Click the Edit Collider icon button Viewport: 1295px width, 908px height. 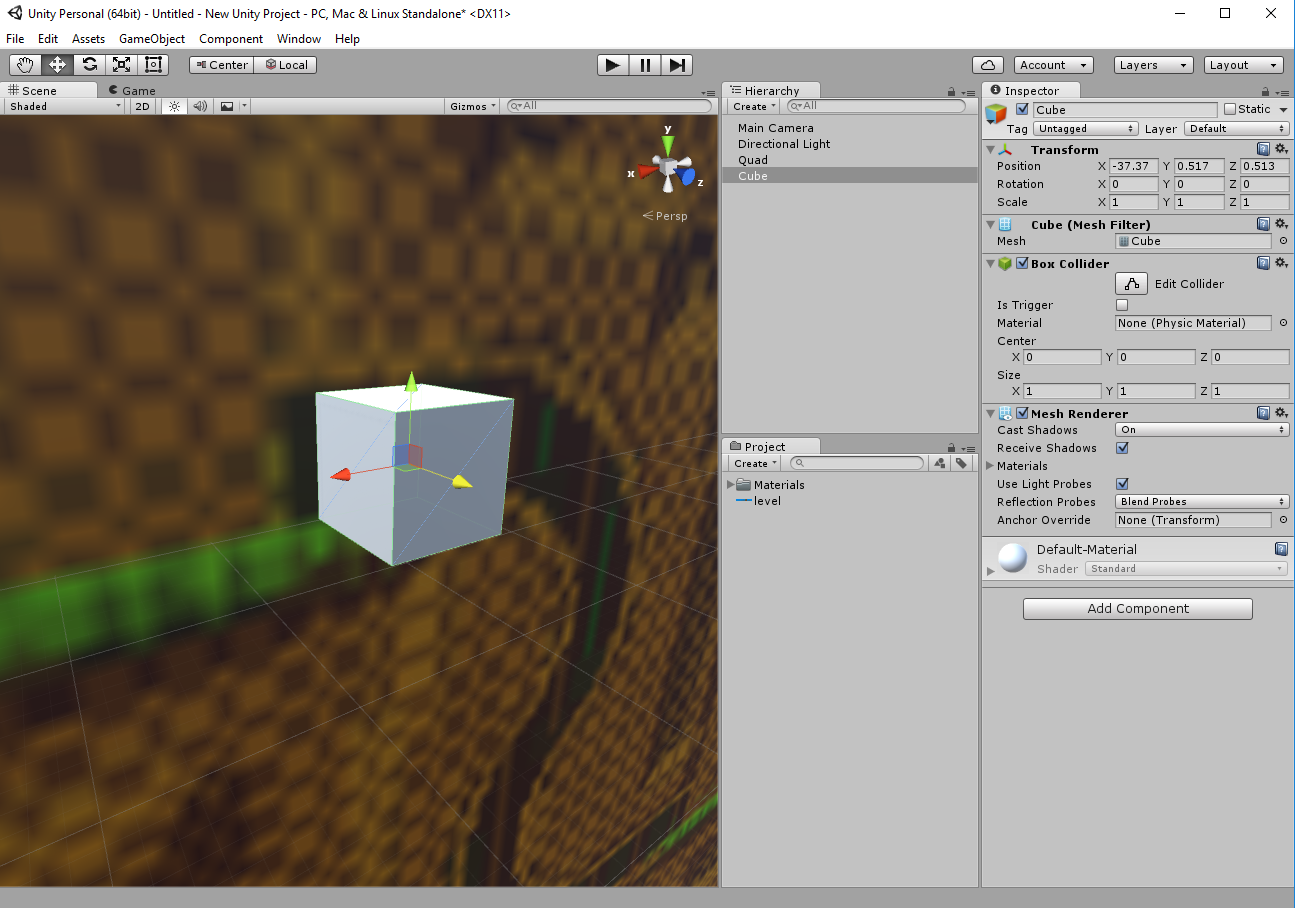pos(1131,284)
